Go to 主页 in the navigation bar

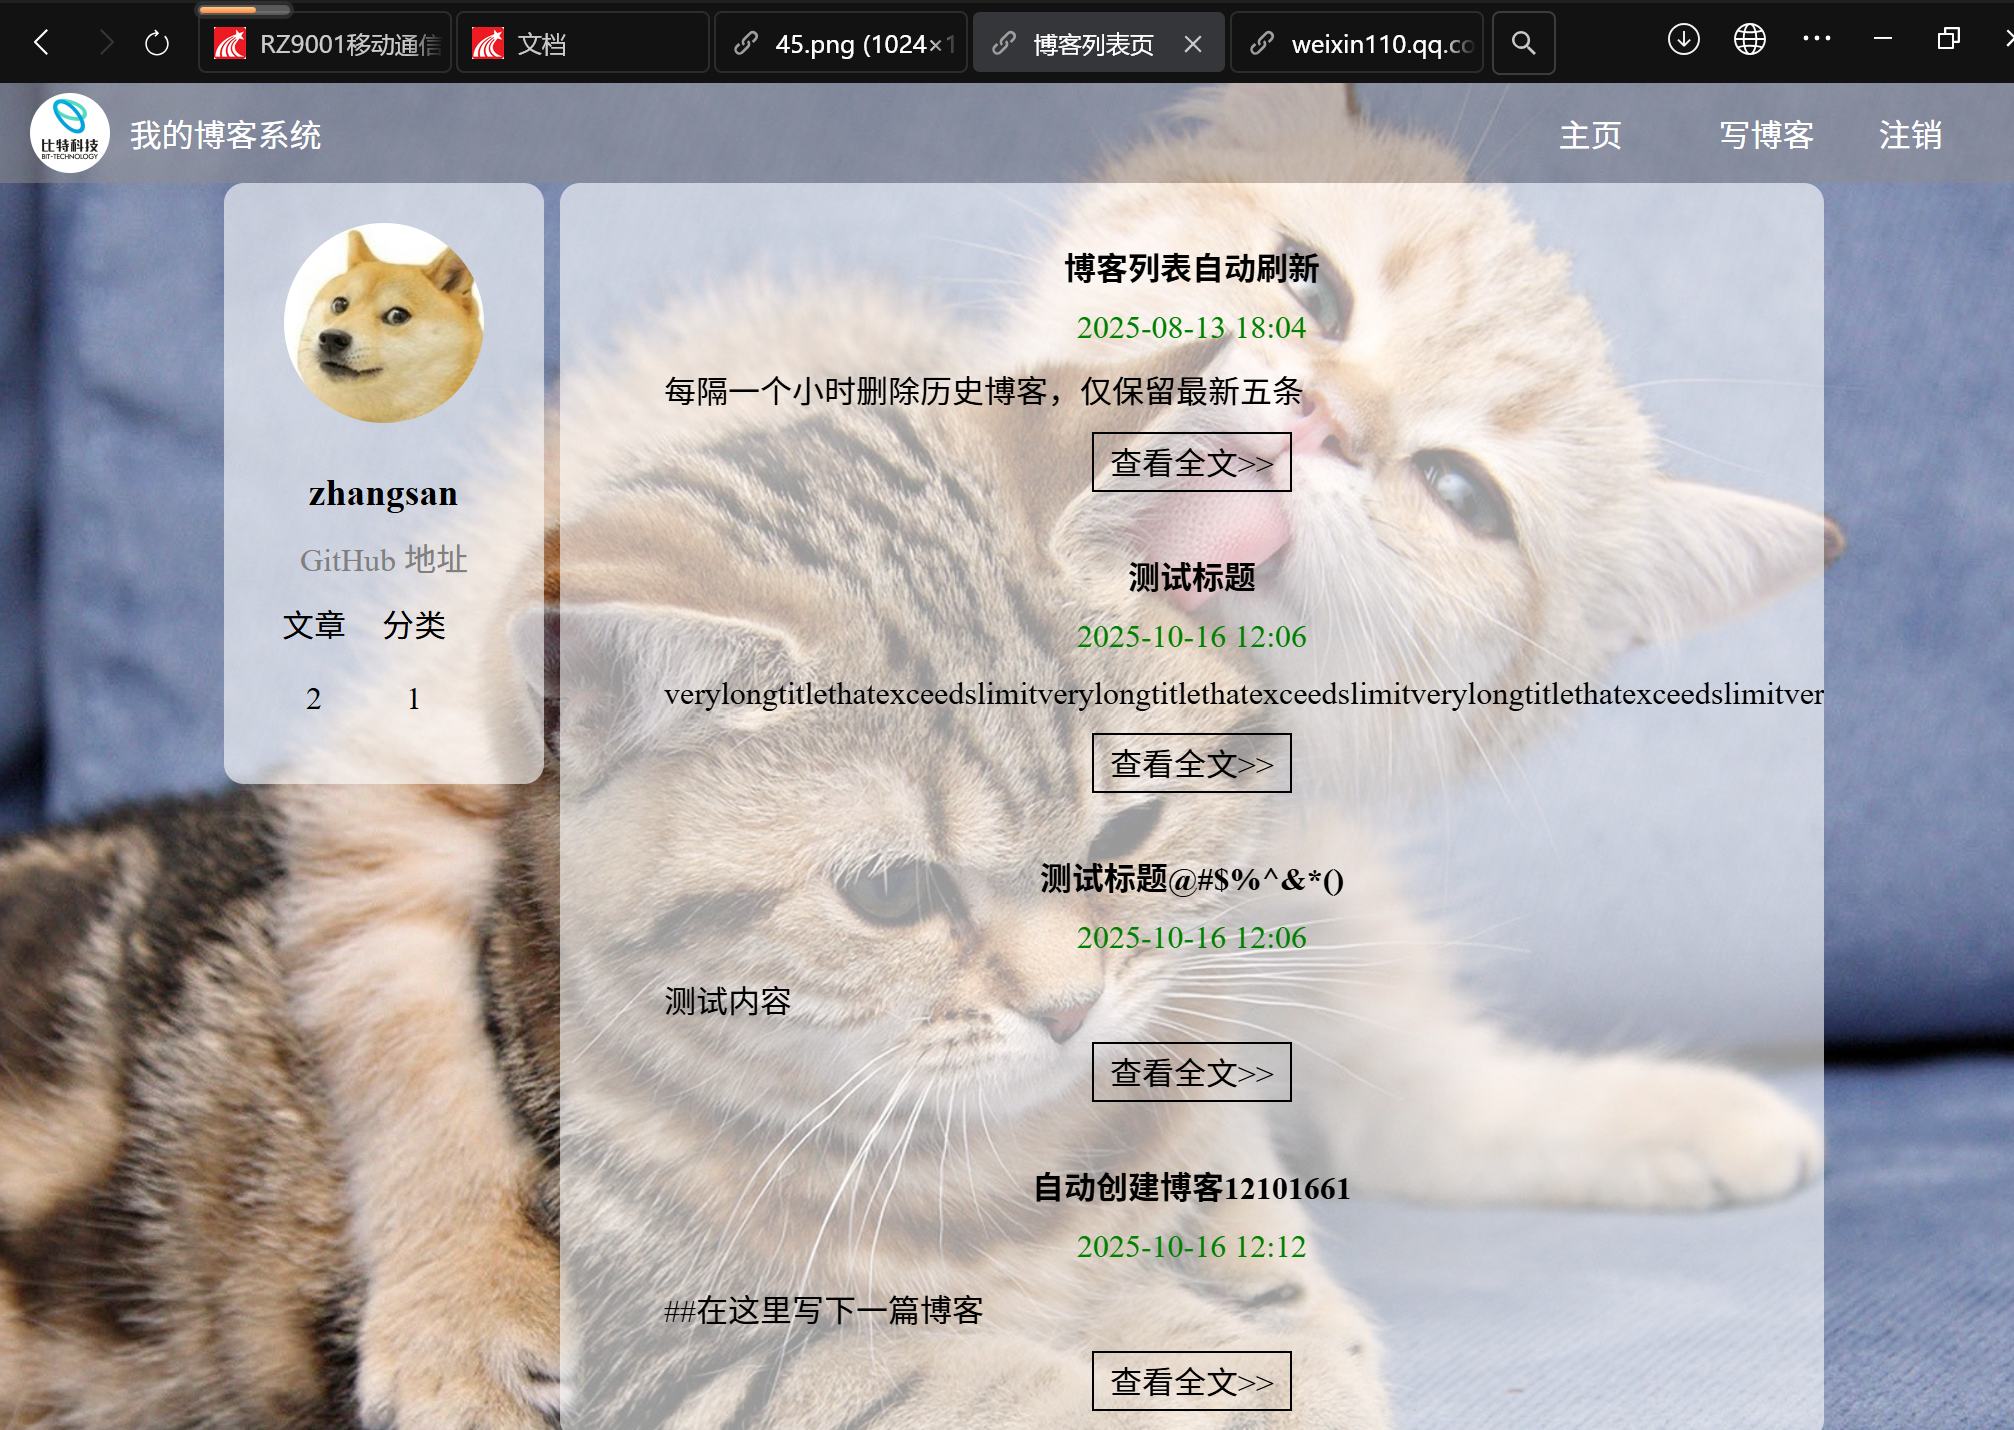click(x=1590, y=135)
